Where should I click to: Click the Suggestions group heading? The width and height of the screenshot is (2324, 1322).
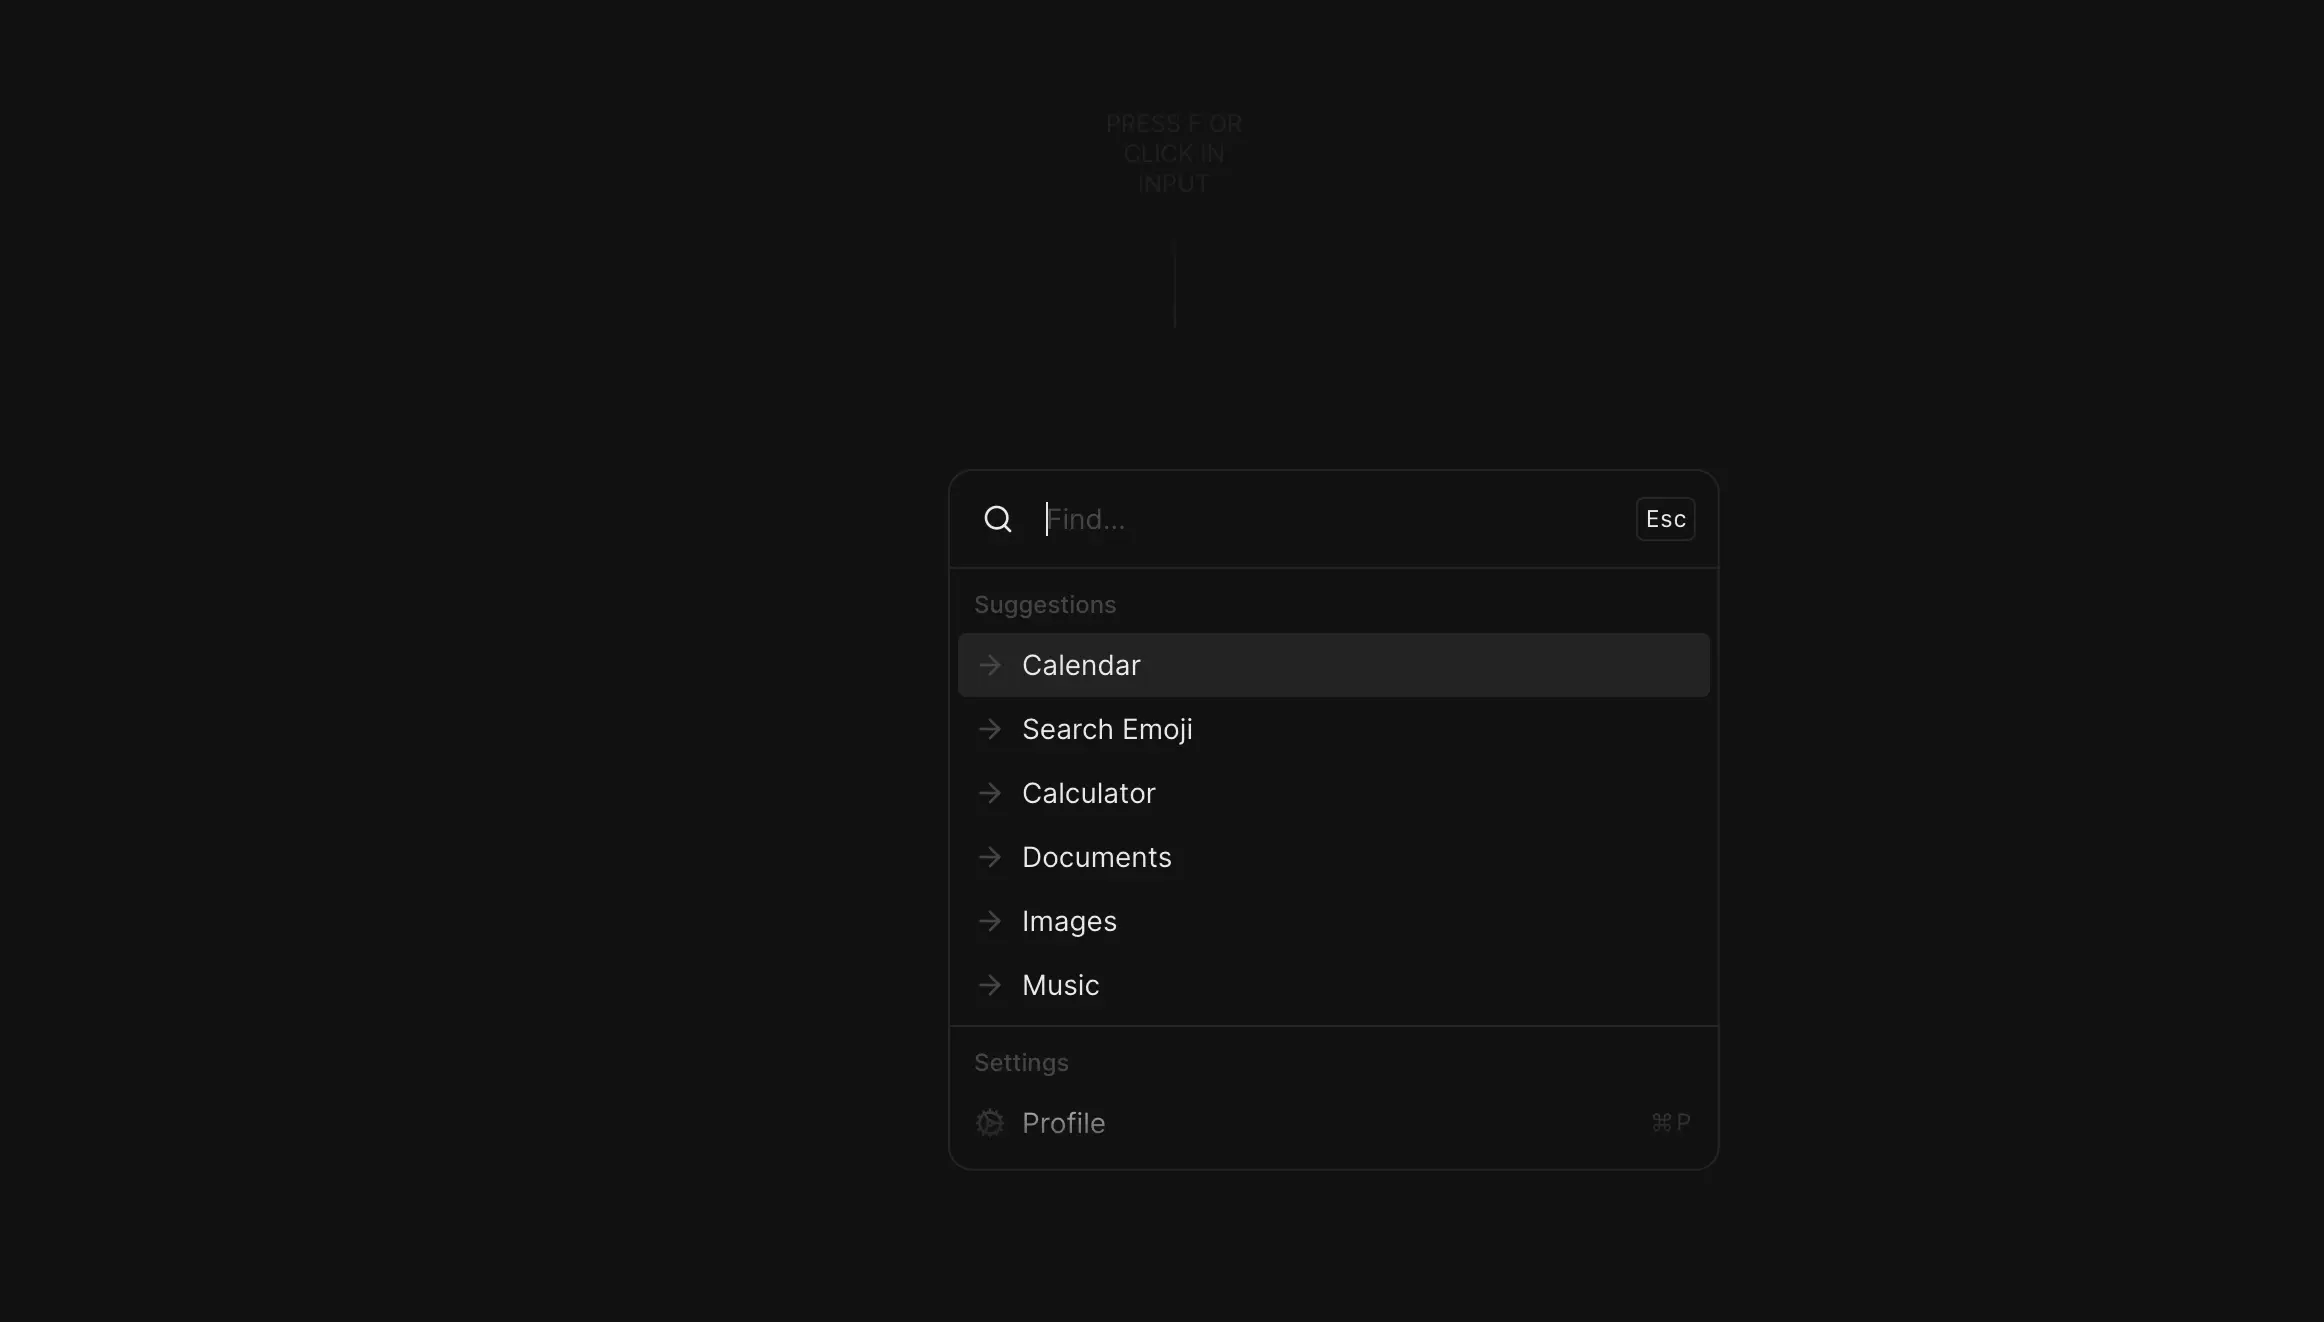(x=1045, y=605)
